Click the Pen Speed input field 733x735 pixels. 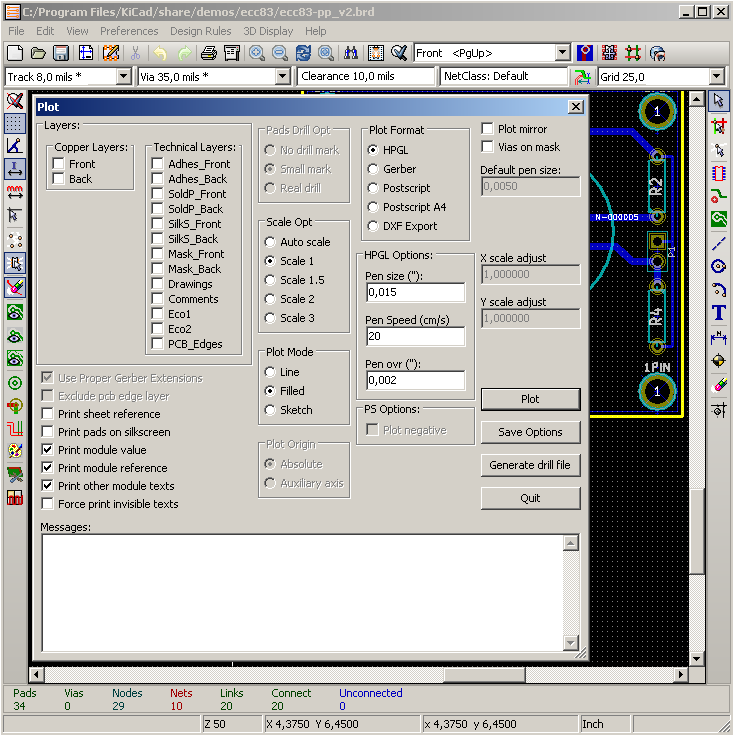415,336
